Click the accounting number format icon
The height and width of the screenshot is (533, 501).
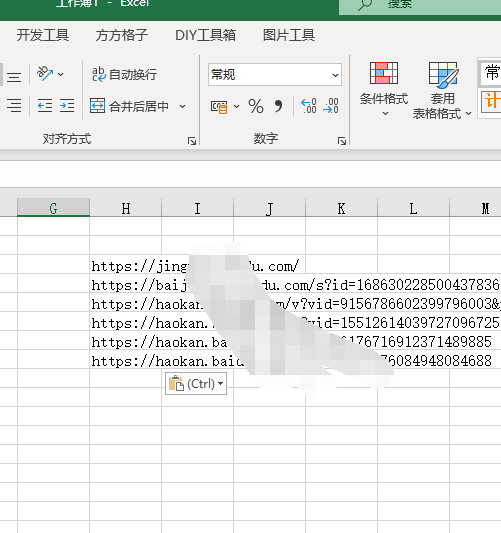pos(219,106)
